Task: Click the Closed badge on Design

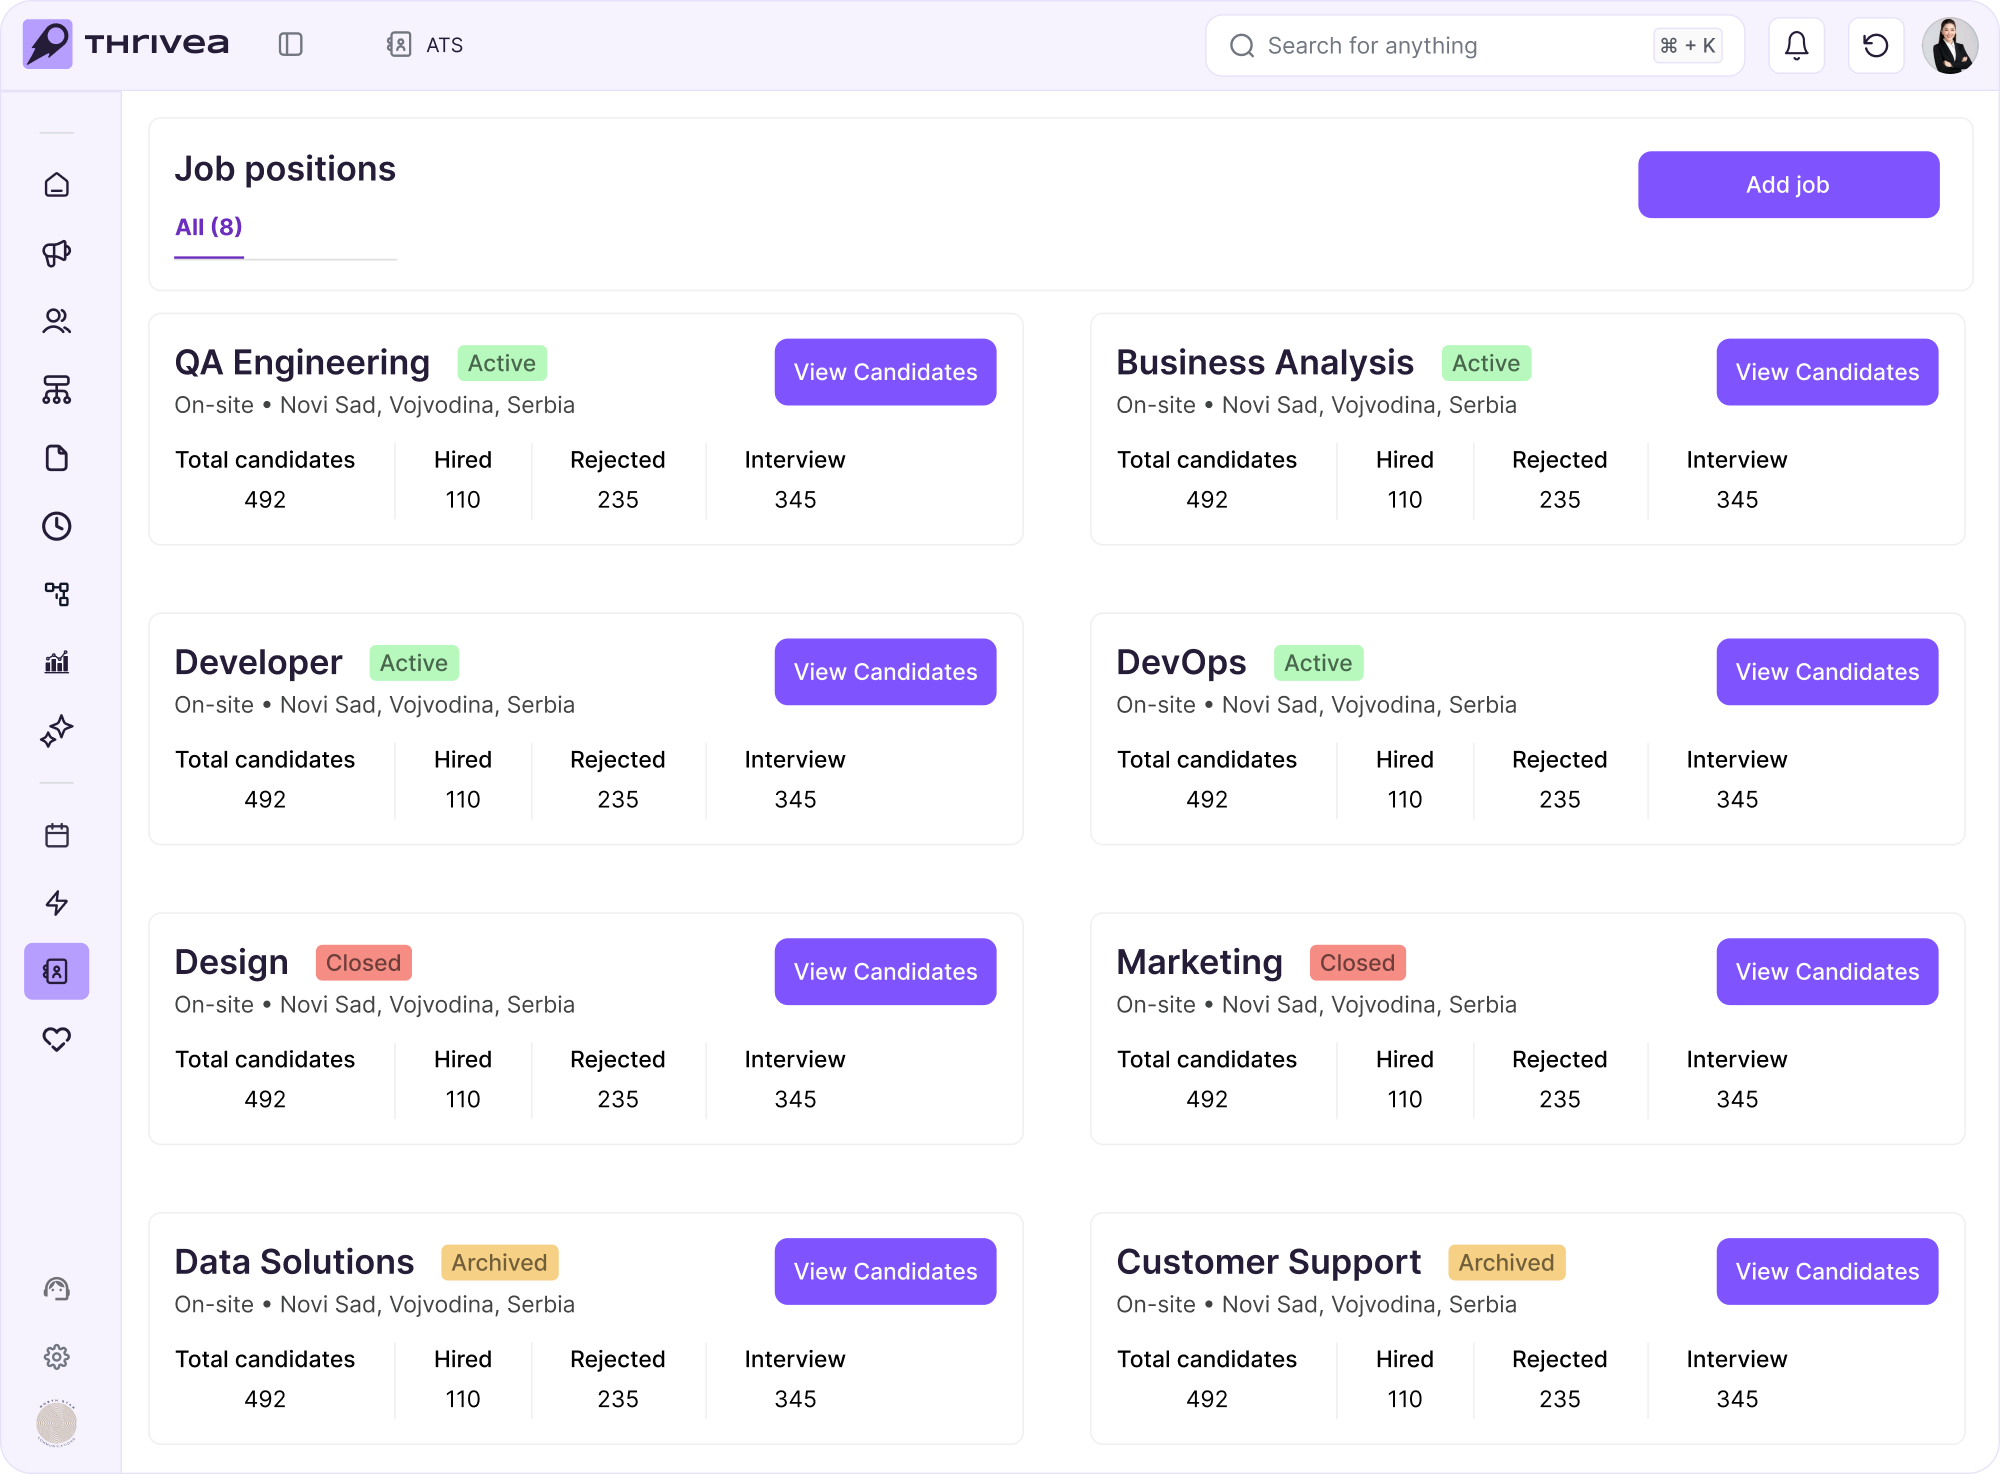Action: [363, 963]
